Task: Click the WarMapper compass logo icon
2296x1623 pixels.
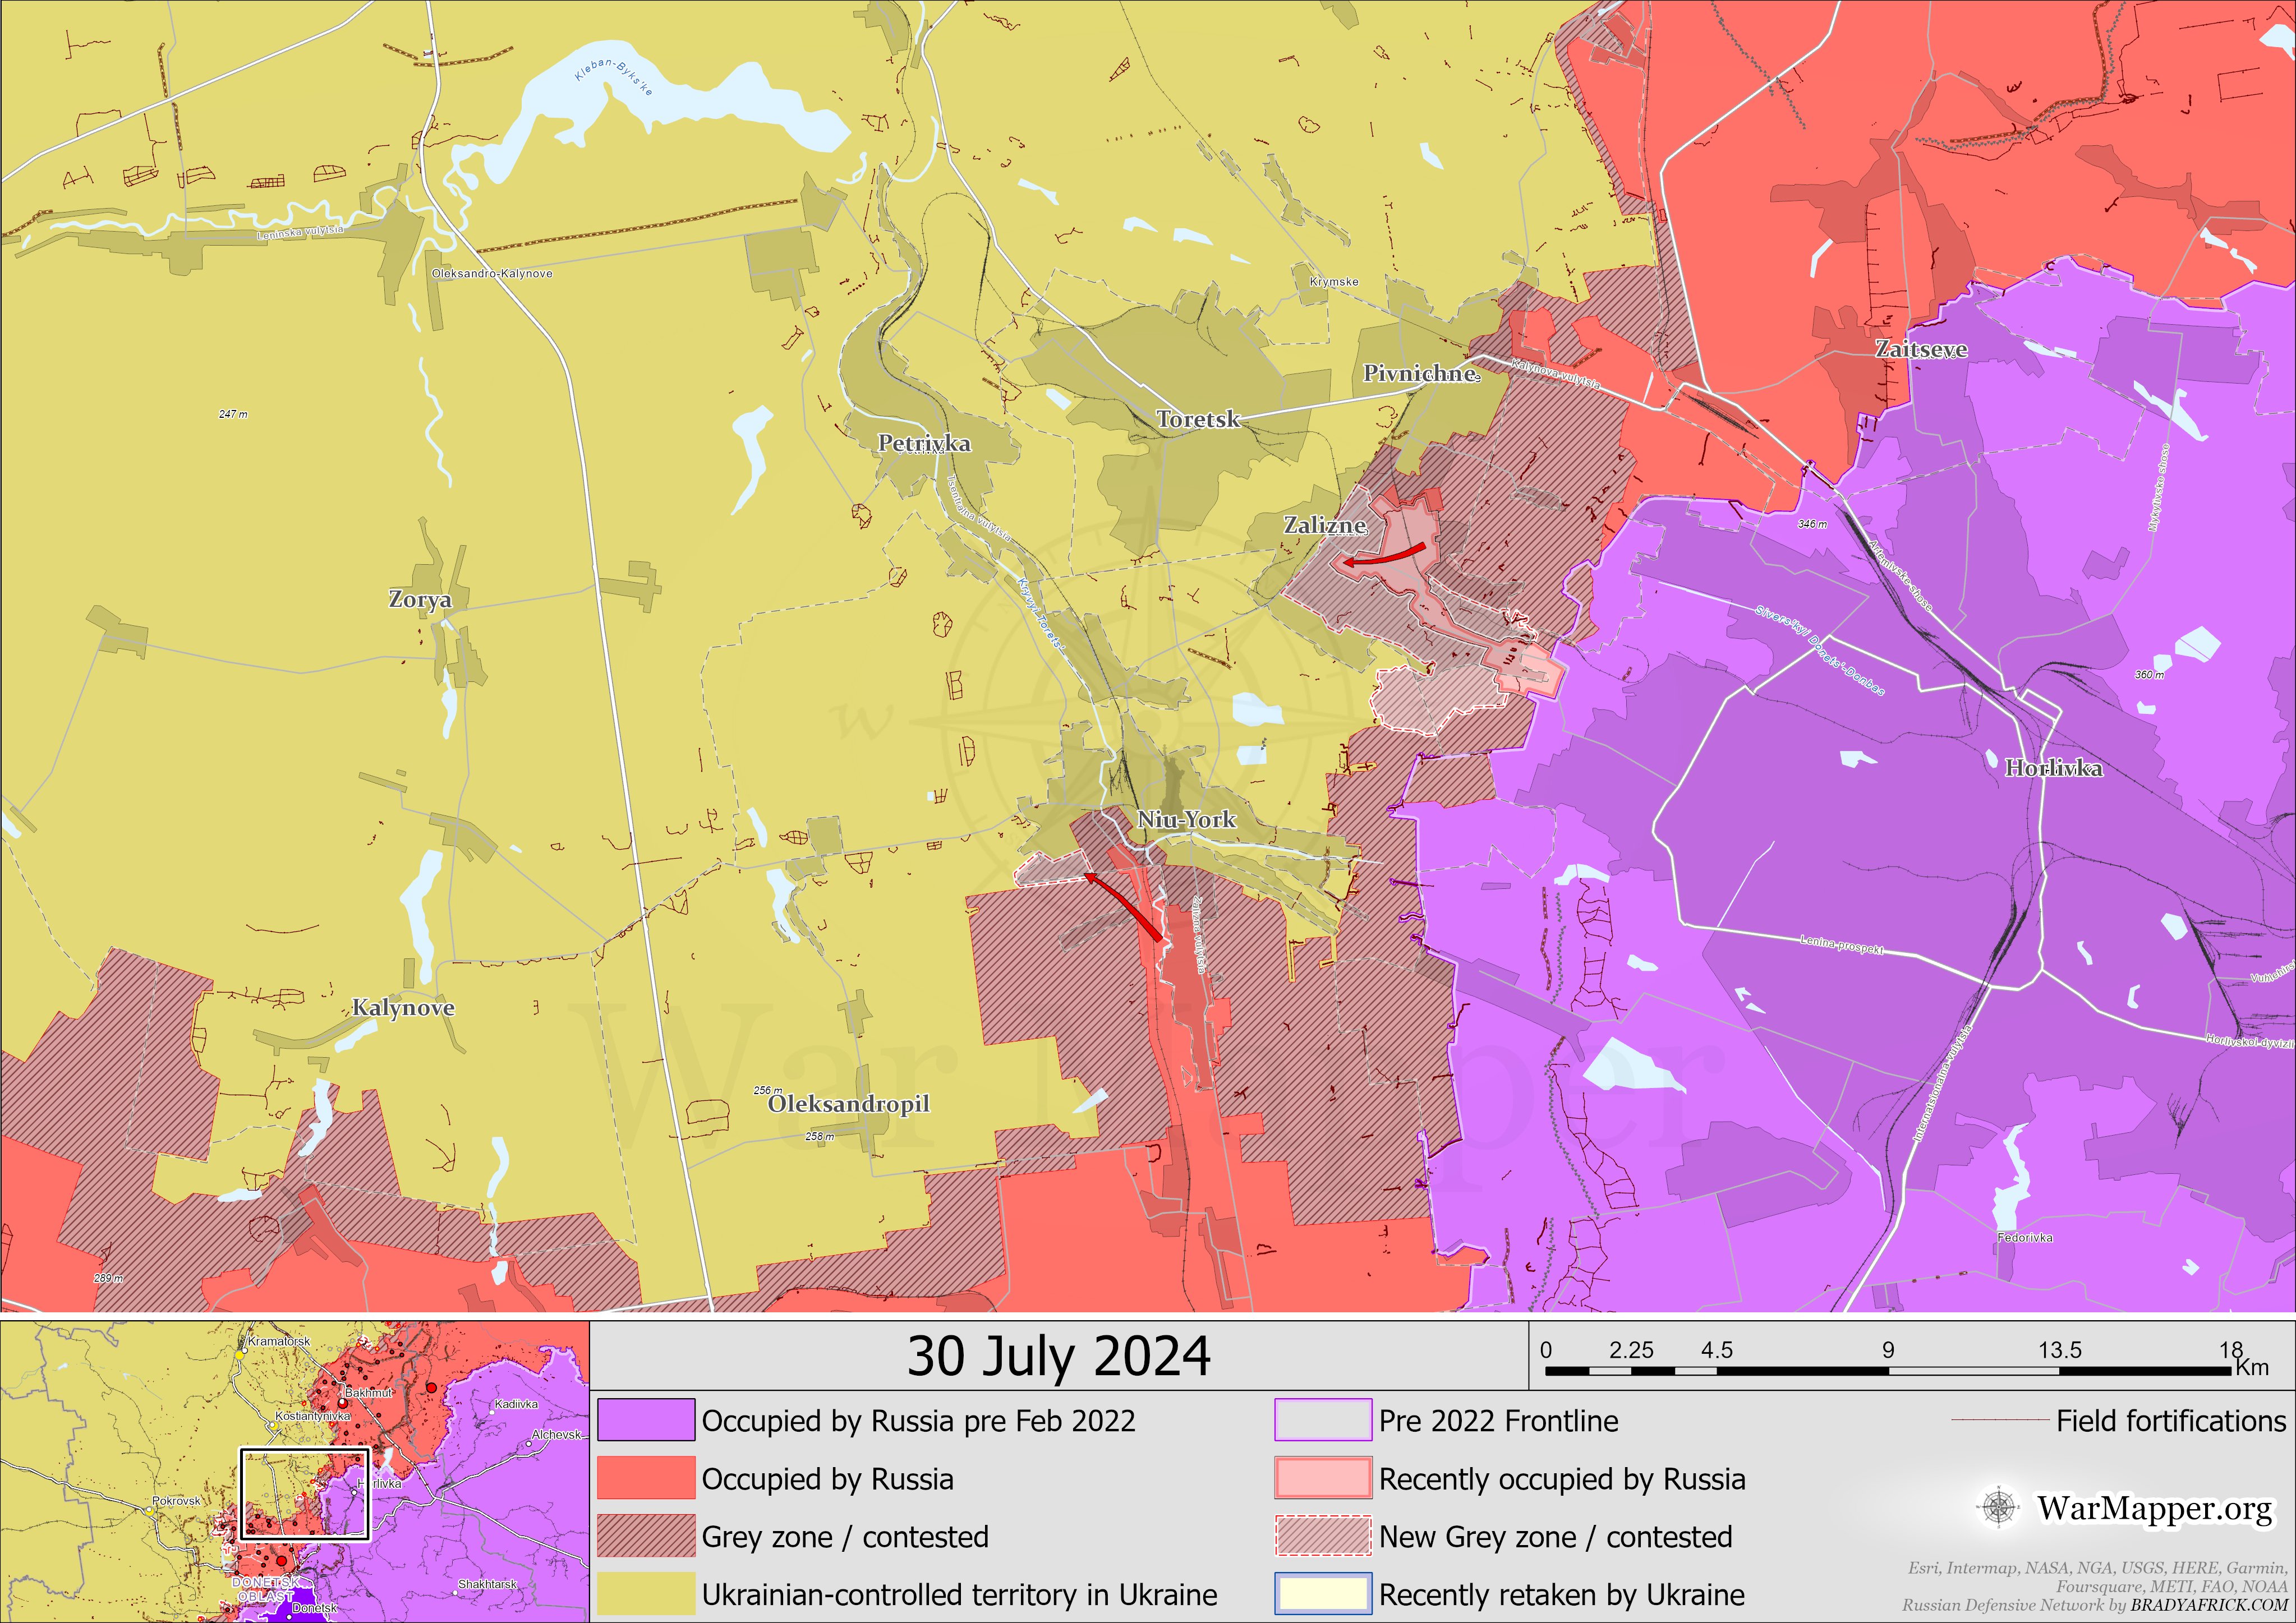Action: (x=1998, y=1507)
